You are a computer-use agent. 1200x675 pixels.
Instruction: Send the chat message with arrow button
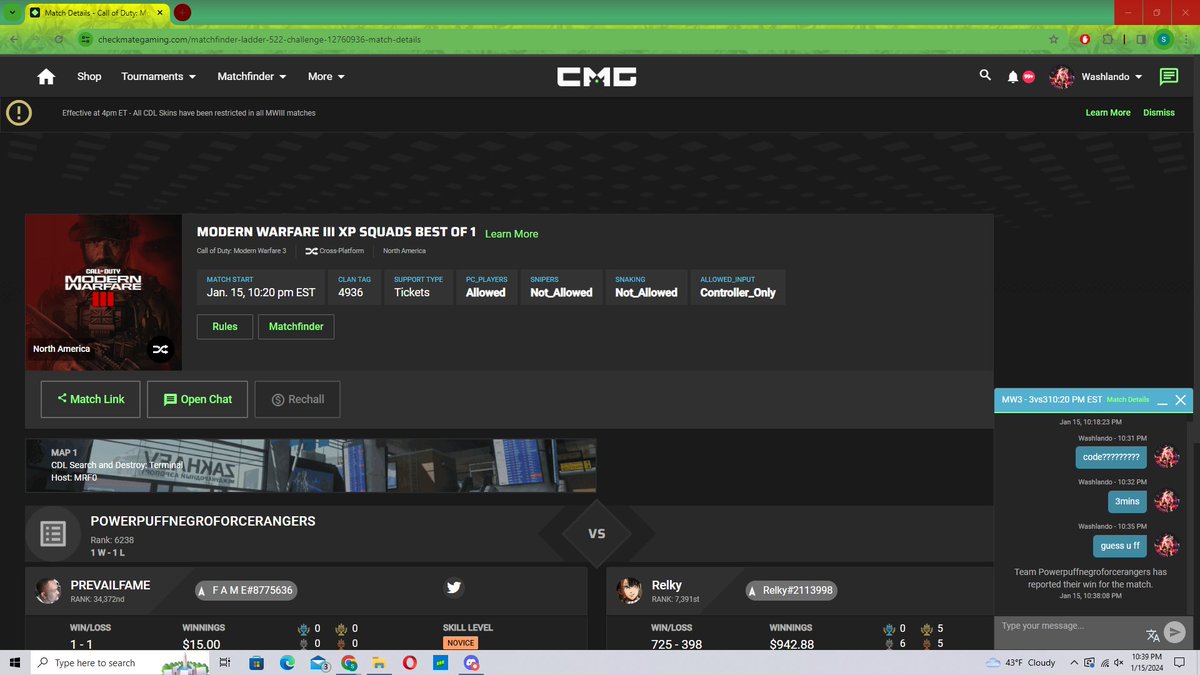(1175, 632)
